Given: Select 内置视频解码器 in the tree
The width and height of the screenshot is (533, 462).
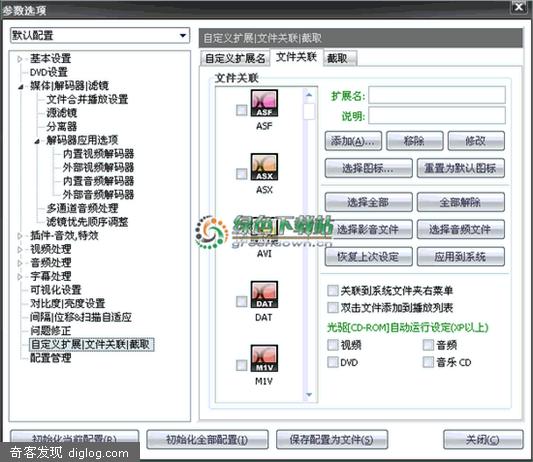Looking at the screenshot, I should point(99,154).
